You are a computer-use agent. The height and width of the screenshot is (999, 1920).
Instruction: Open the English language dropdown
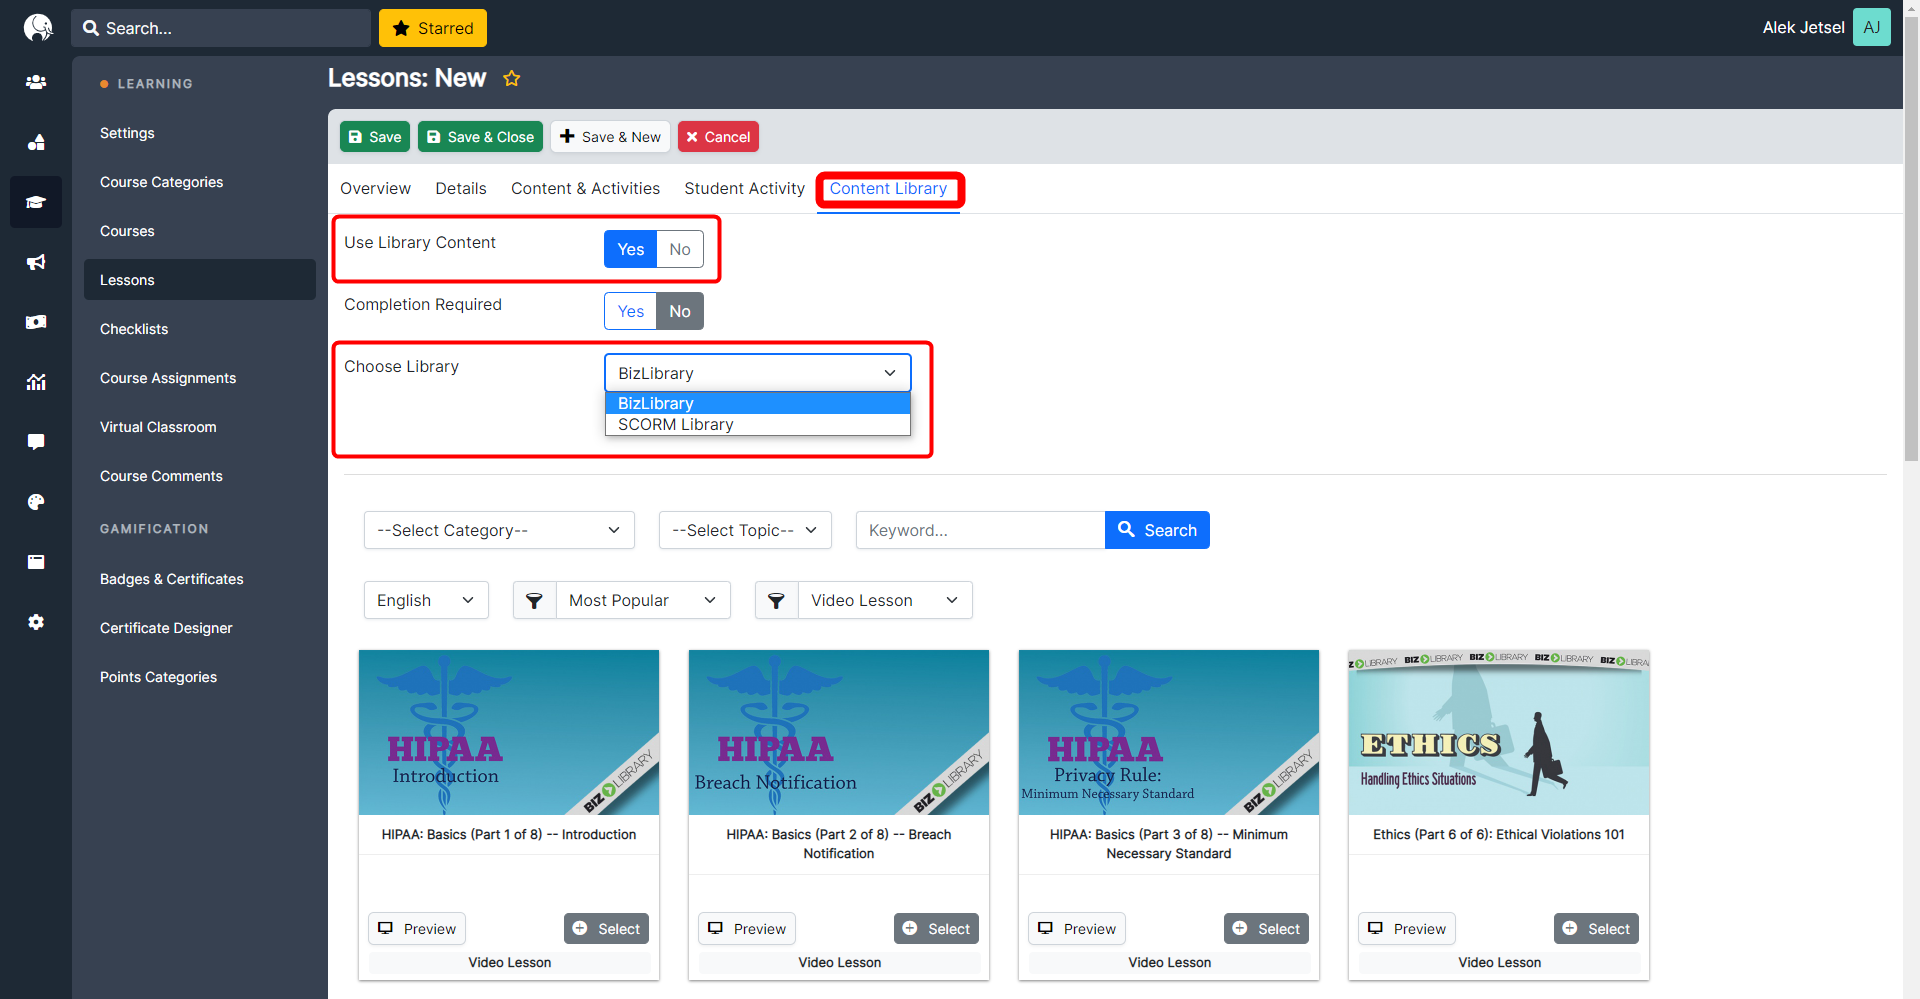[426, 600]
